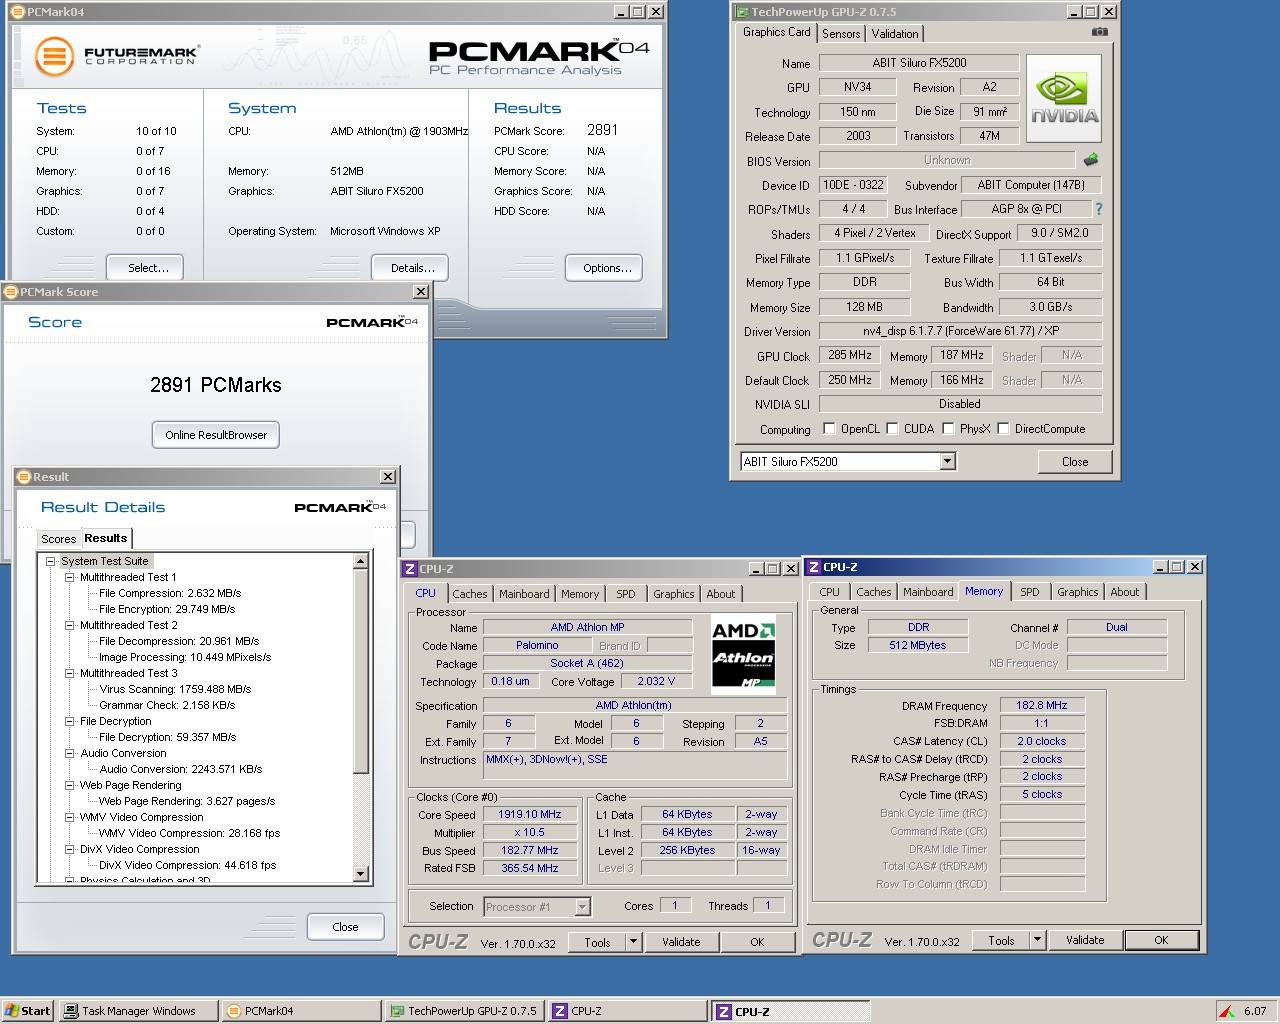
Task: Open Tools dropdown arrow in CPU-Z Memory window
Action: (x=1037, y=940)
